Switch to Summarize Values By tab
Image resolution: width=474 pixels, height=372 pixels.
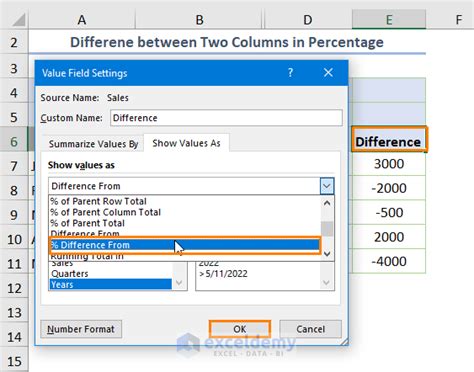point(93,144)
